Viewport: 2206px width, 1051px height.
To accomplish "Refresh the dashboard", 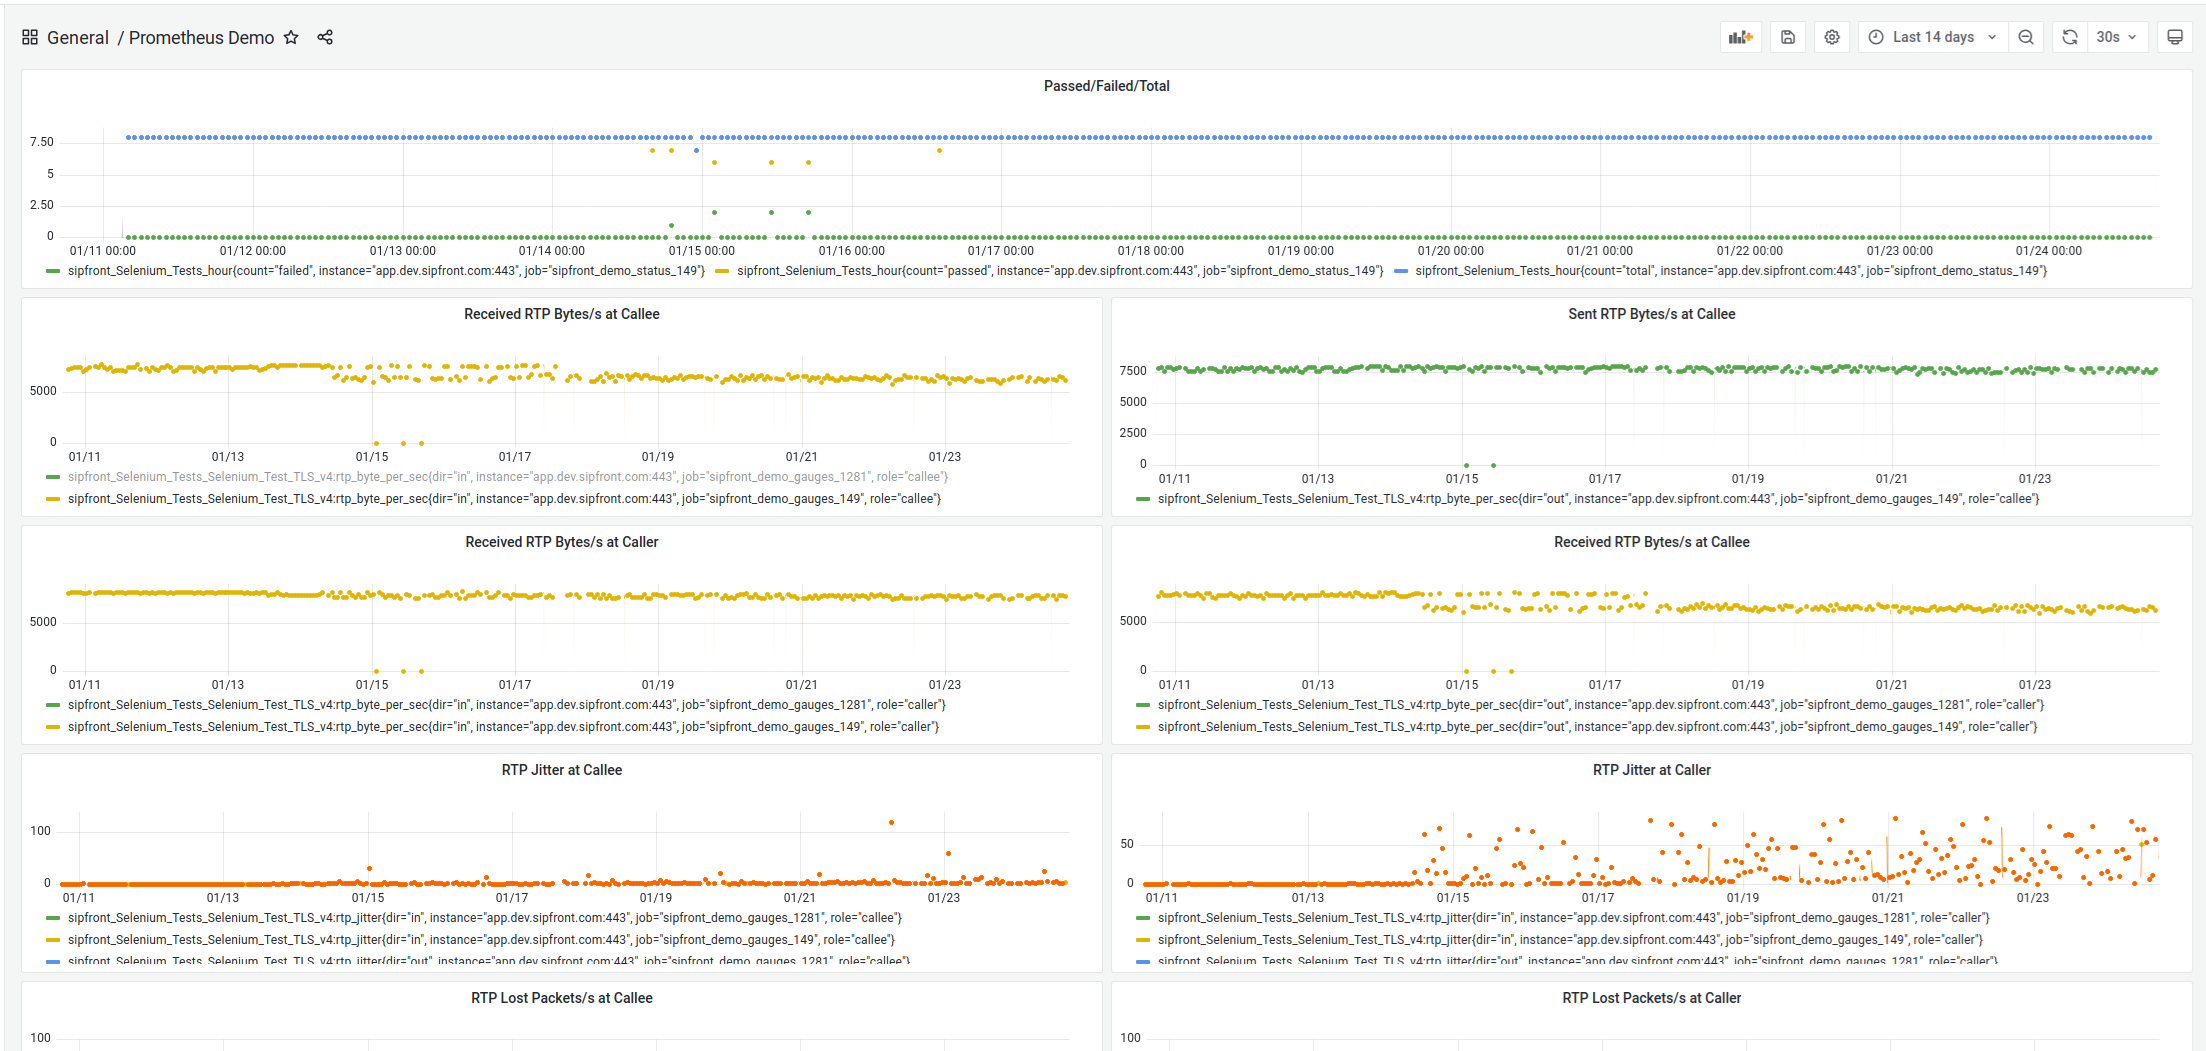I will point(2070,37).
